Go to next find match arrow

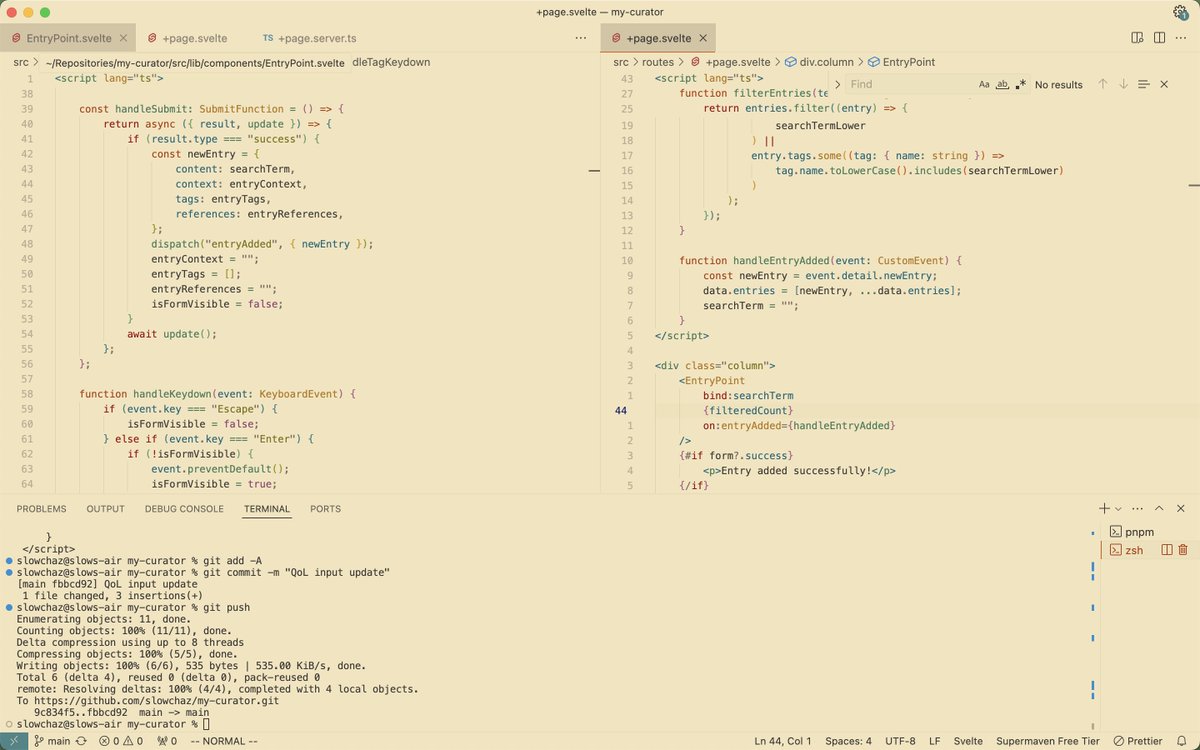pyautogui.click(x=1123, y=84)
